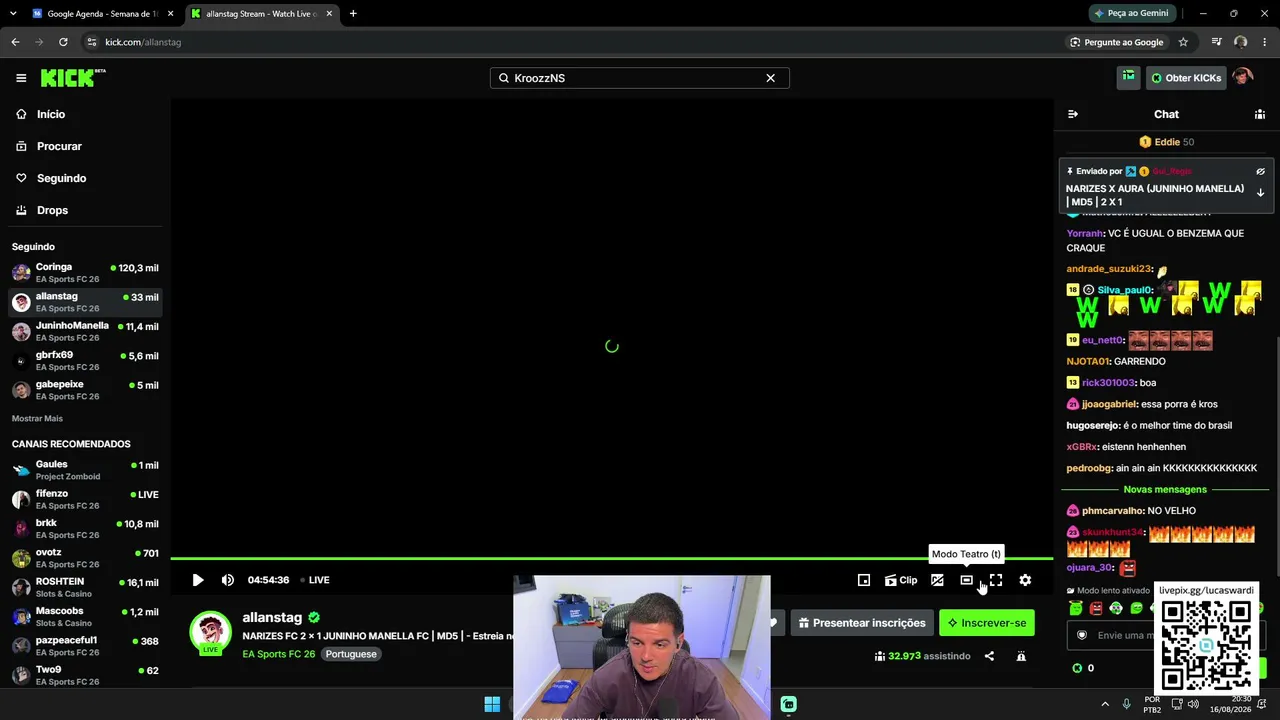Play the stream video
1280x720 pixels.
tap(198, 580)
